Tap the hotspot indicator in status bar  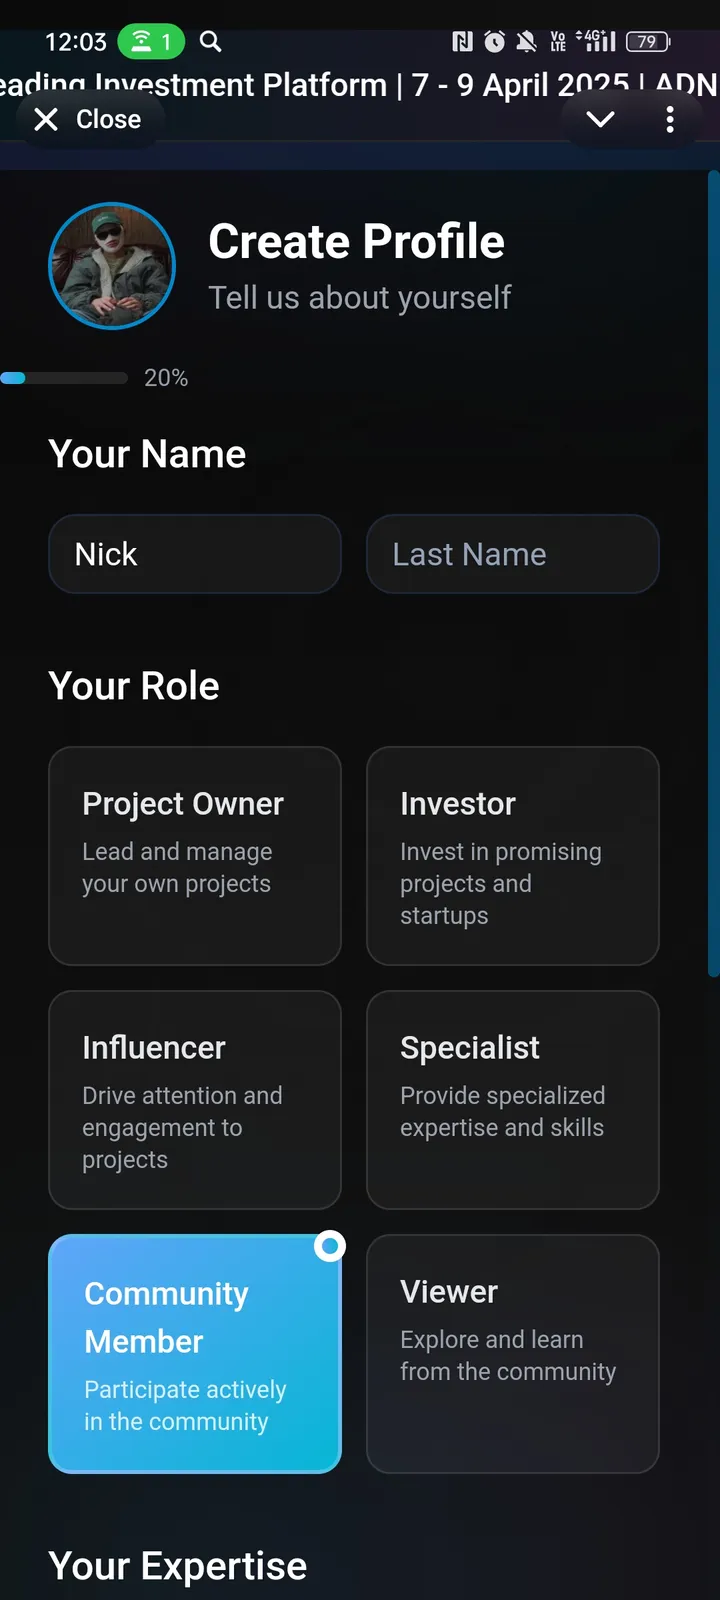[151, 41]
